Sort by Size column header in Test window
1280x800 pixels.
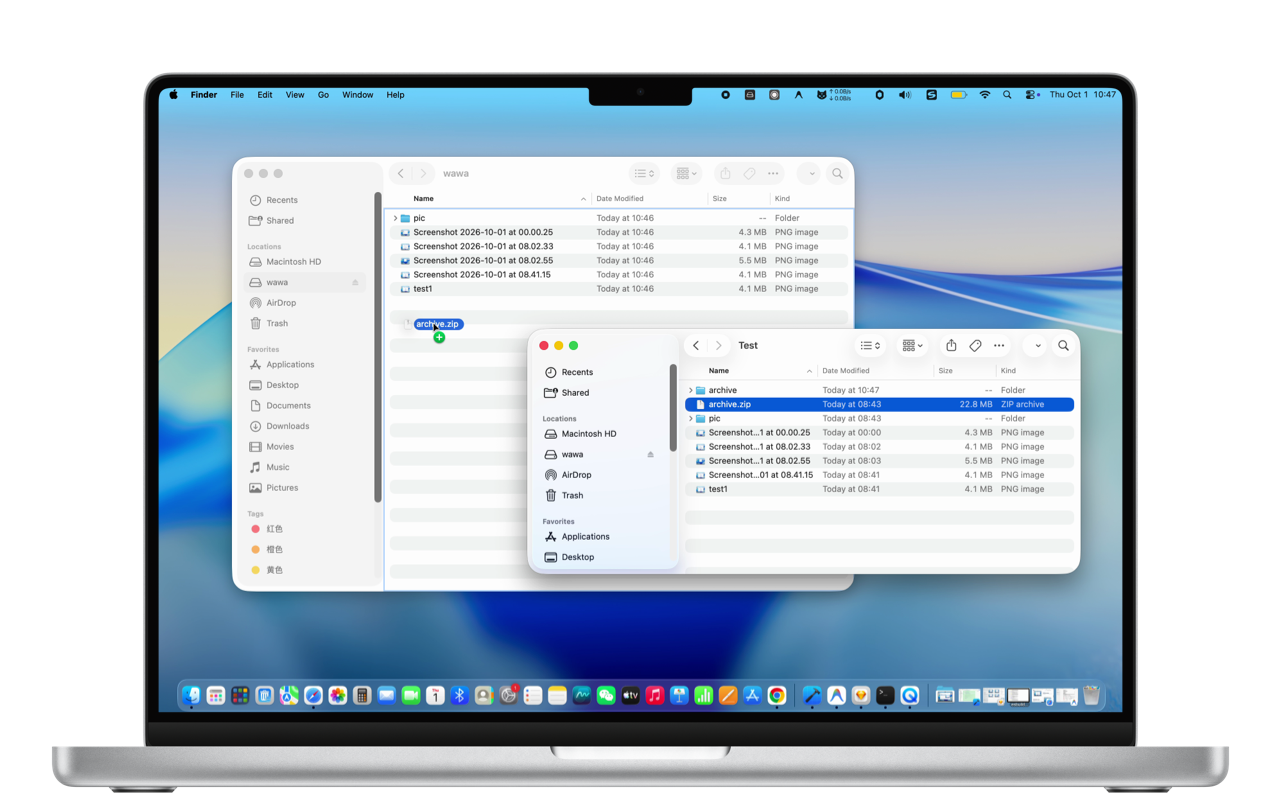(x=945, y=371)
